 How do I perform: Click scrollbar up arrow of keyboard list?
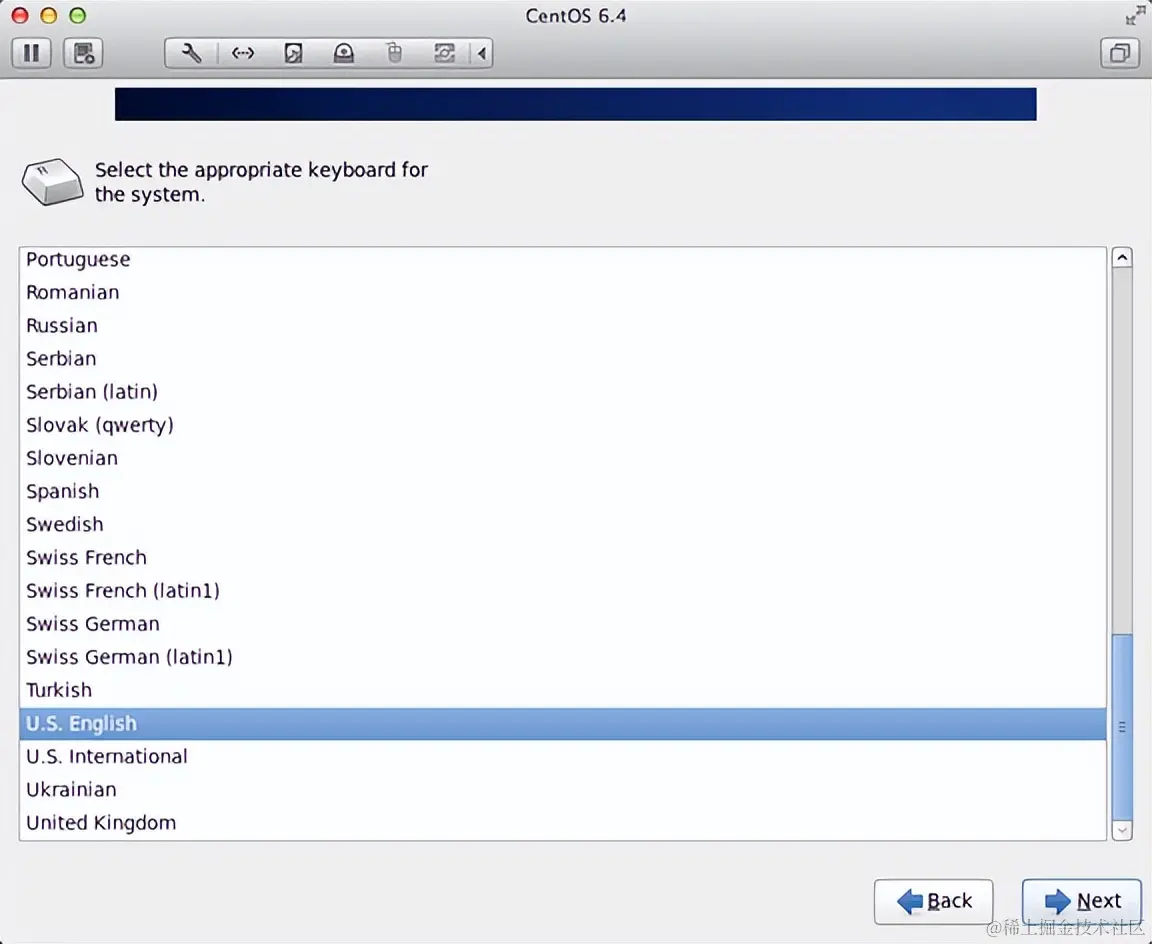tap(1122, 257)
